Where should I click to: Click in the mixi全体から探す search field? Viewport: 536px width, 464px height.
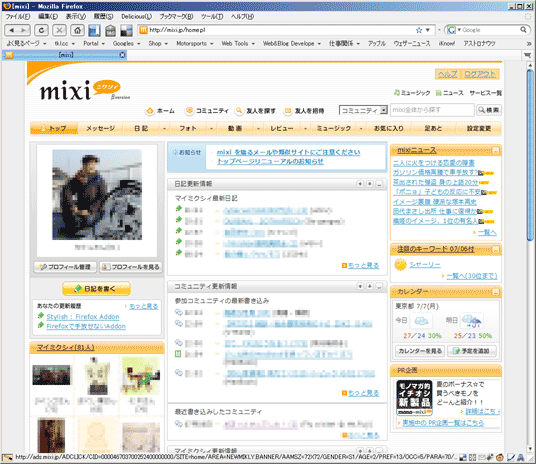432,110
